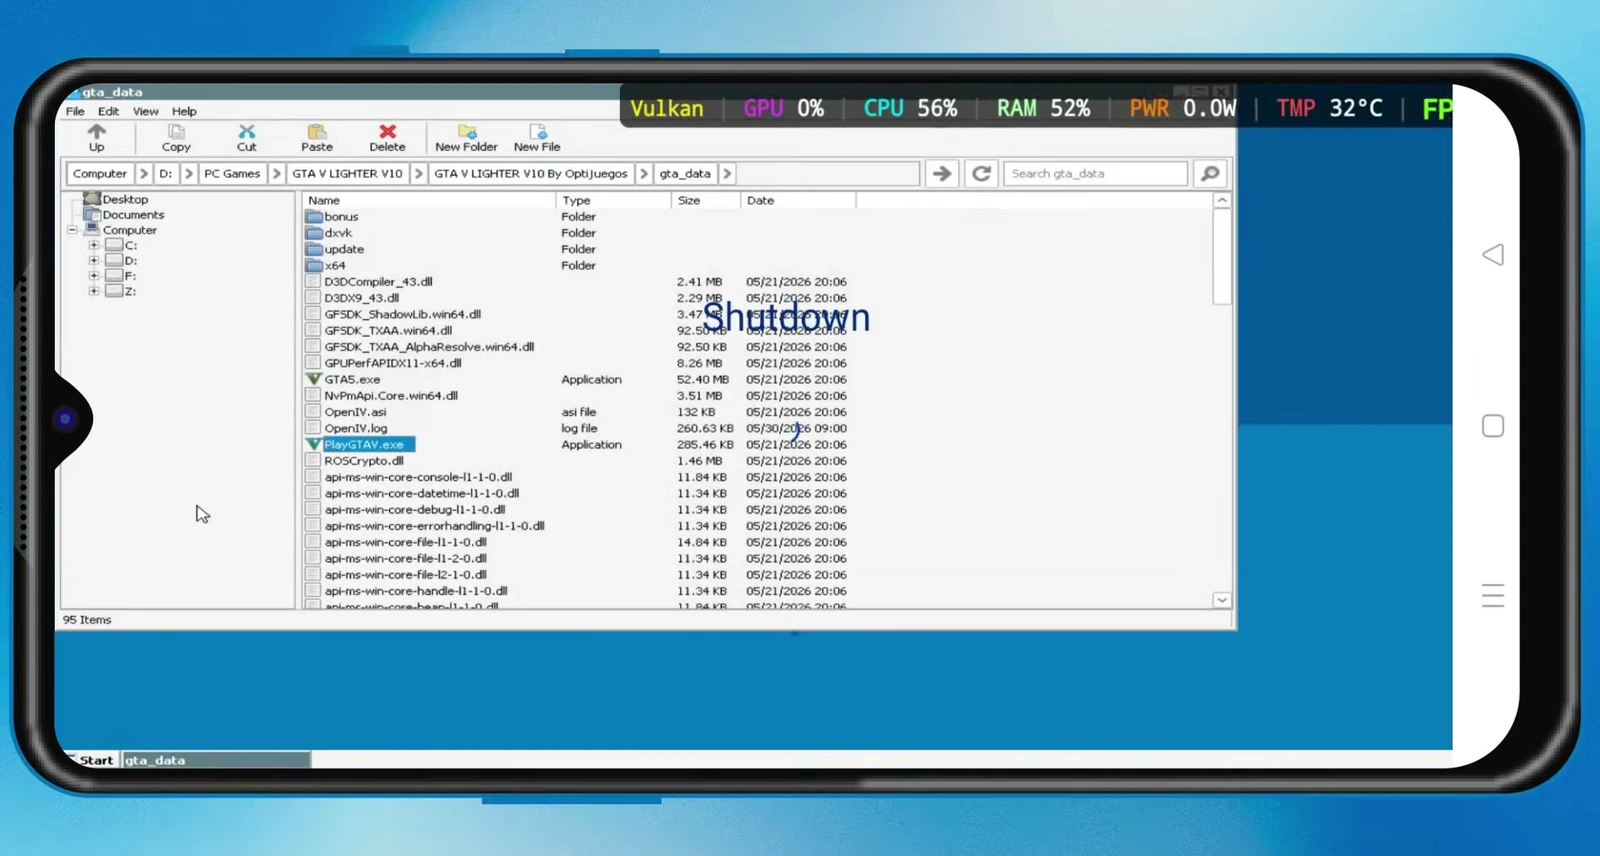Click the gta_data taskbar button
Viewport: 1600px width, 856px height.
[x=216, y=760]
